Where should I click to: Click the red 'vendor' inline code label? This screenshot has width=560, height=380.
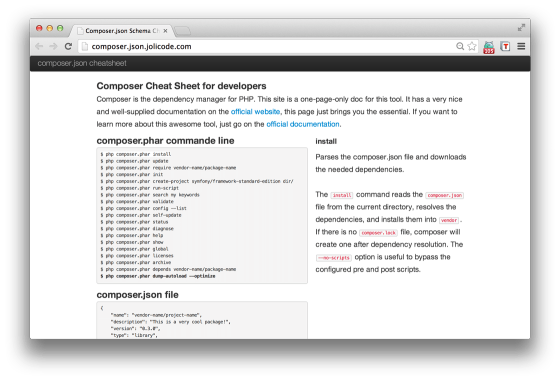click(x=449, y=220)
